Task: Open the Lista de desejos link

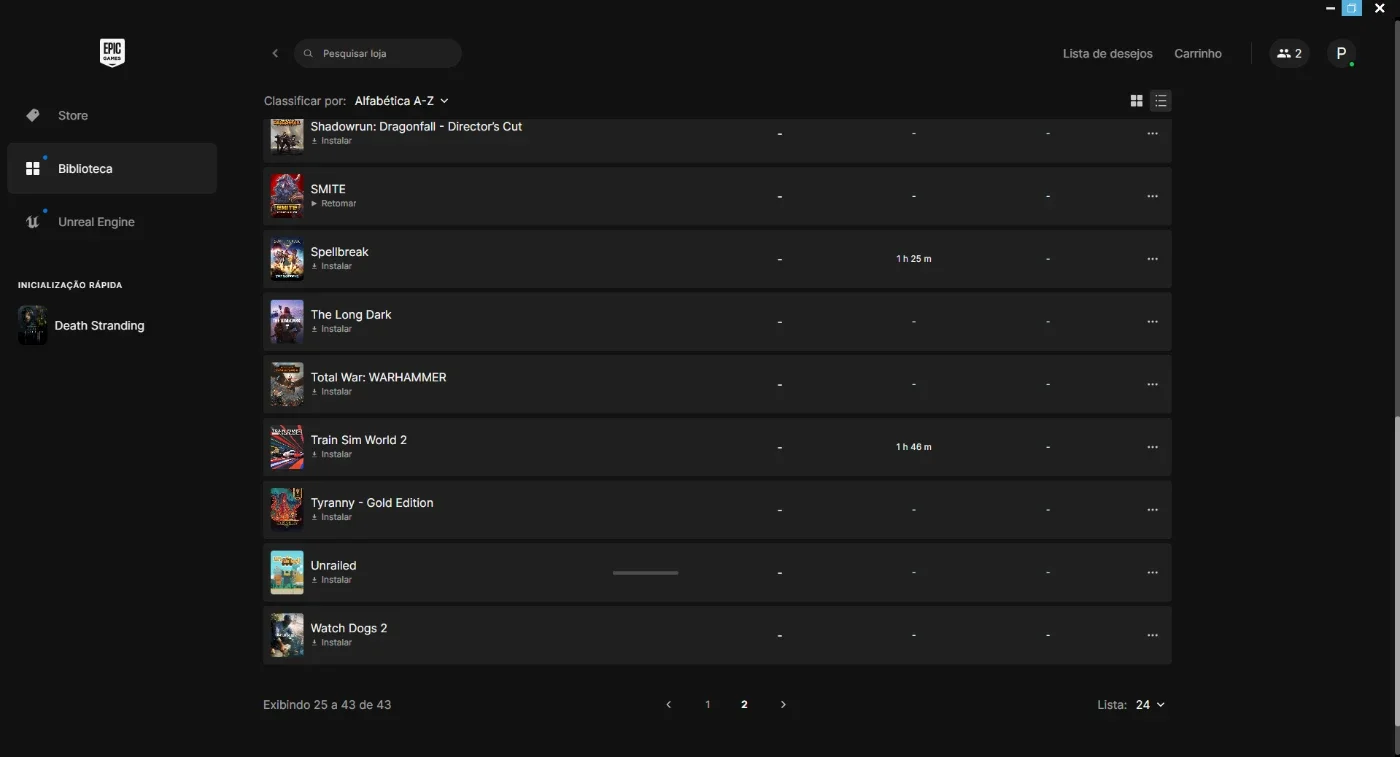Action: pyautogui.click(x=1107, y=54)
